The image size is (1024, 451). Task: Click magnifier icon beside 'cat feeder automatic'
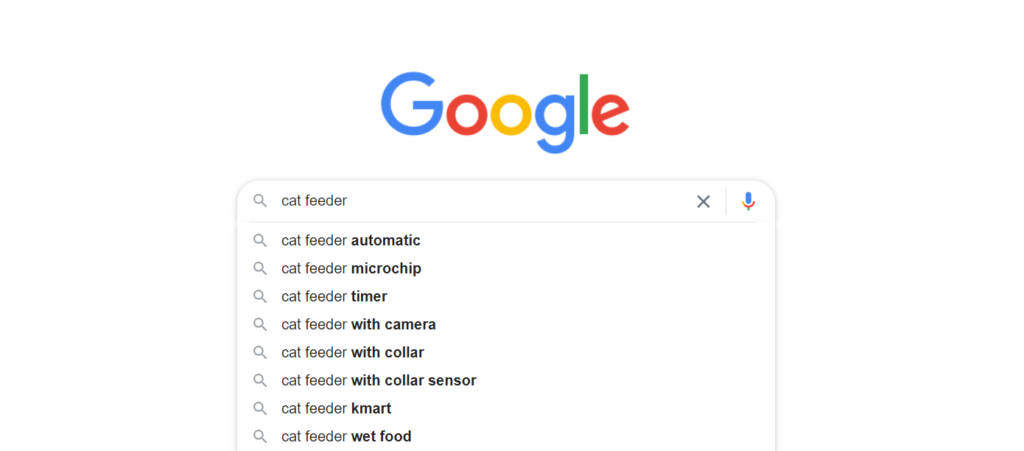point(260,241)
